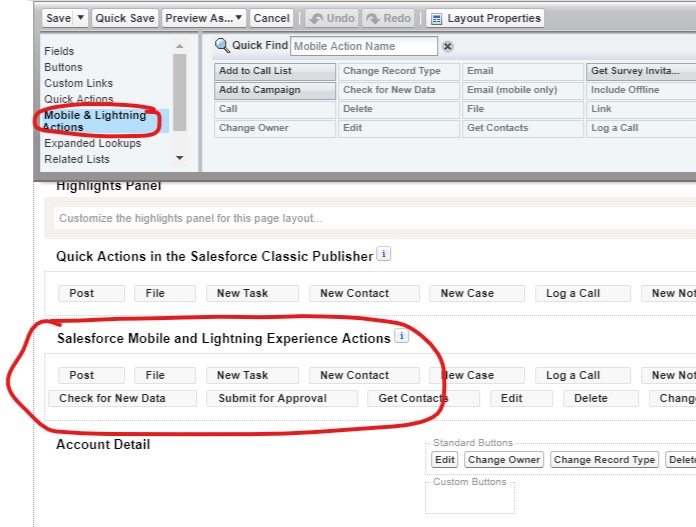Click the Quick Find magnifier icon
The image size is (696, 527).
(222, 45)
